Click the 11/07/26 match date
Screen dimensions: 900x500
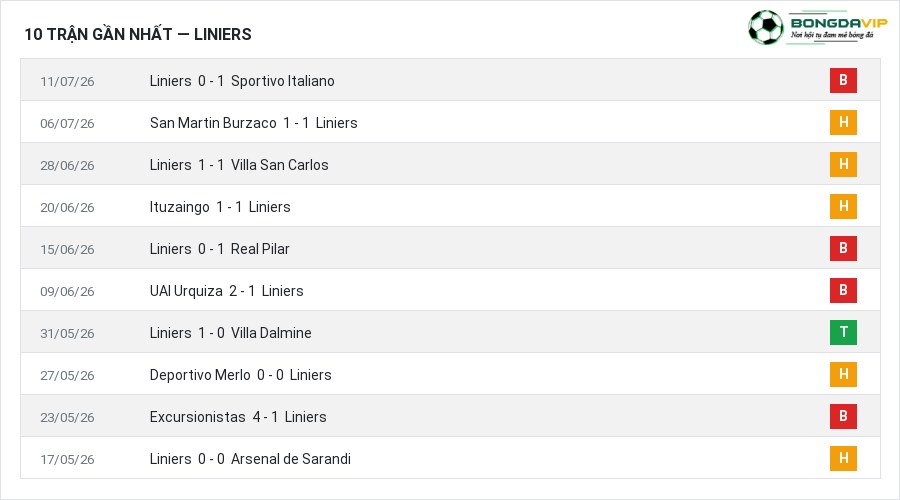tap(67, 82)
